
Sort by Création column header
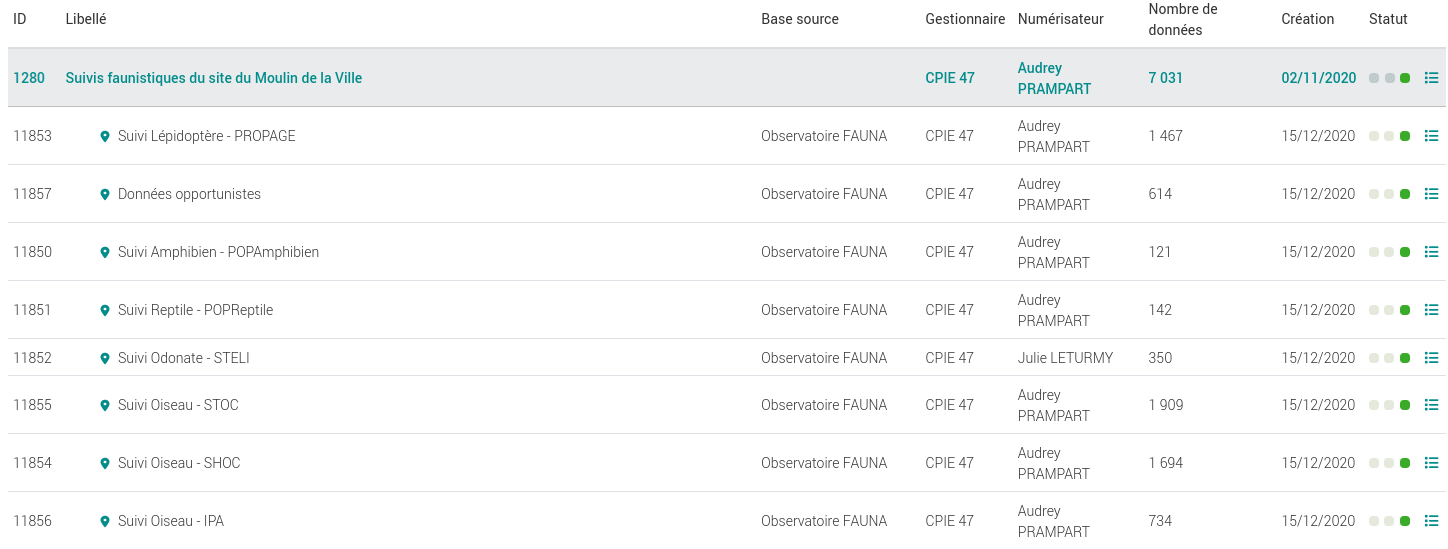1307,19
